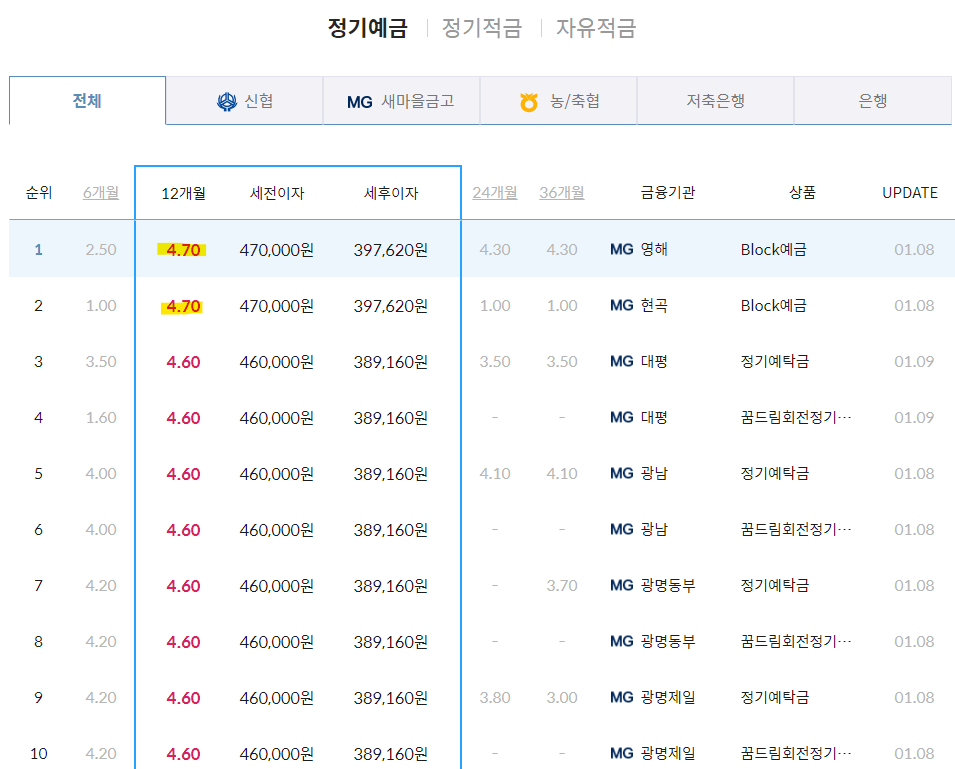This screenshot has width=955, height=769.
Task: Sort by the 6개월 column header
Action: 100,193
